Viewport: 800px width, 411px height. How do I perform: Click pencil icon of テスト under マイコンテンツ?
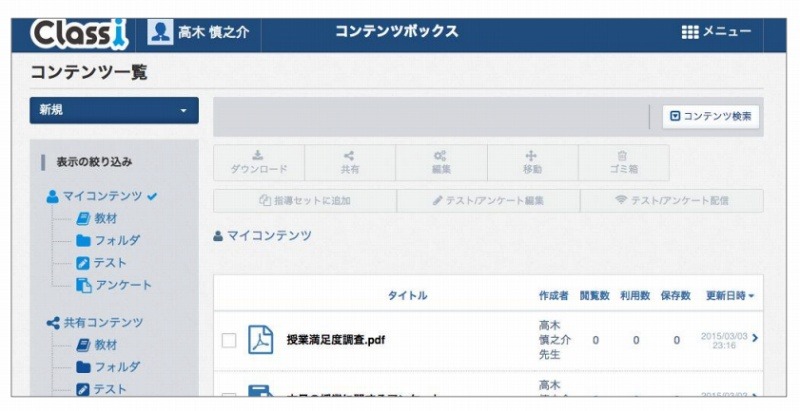[83, 263]
